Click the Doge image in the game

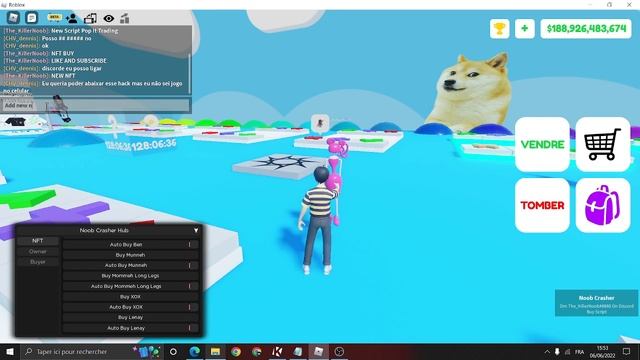click(471, 89)
